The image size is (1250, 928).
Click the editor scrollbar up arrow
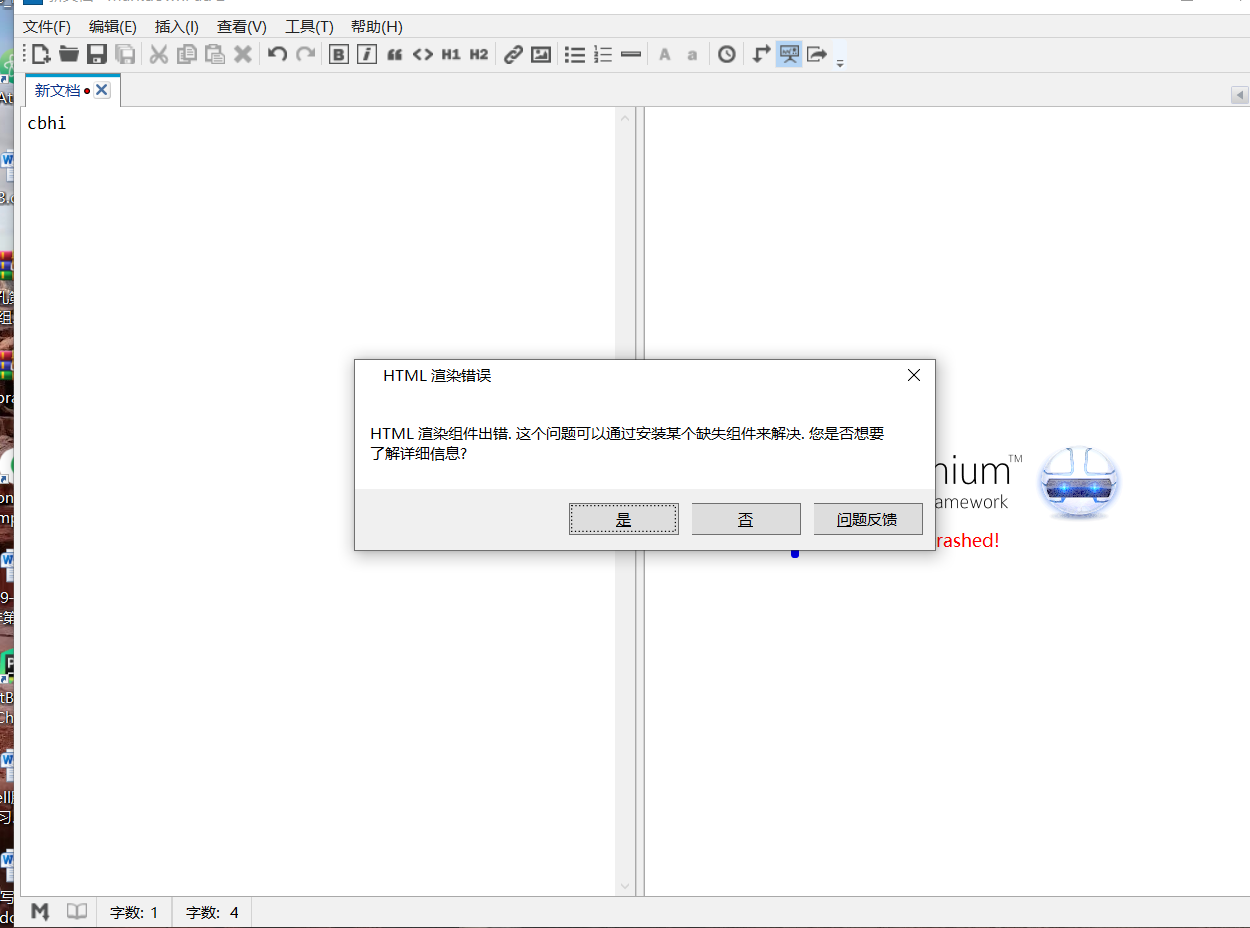tap(626, 118)
